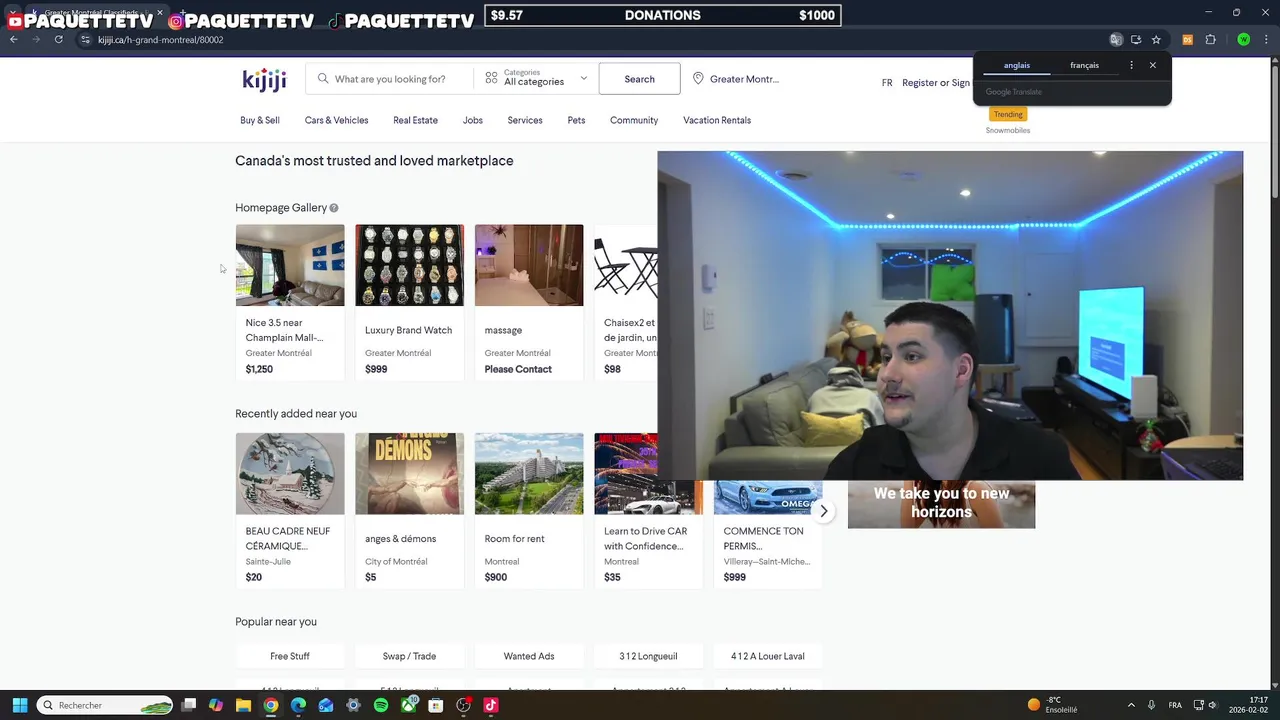Open the Room for rent listing thumbnail

tap(529, 474)
